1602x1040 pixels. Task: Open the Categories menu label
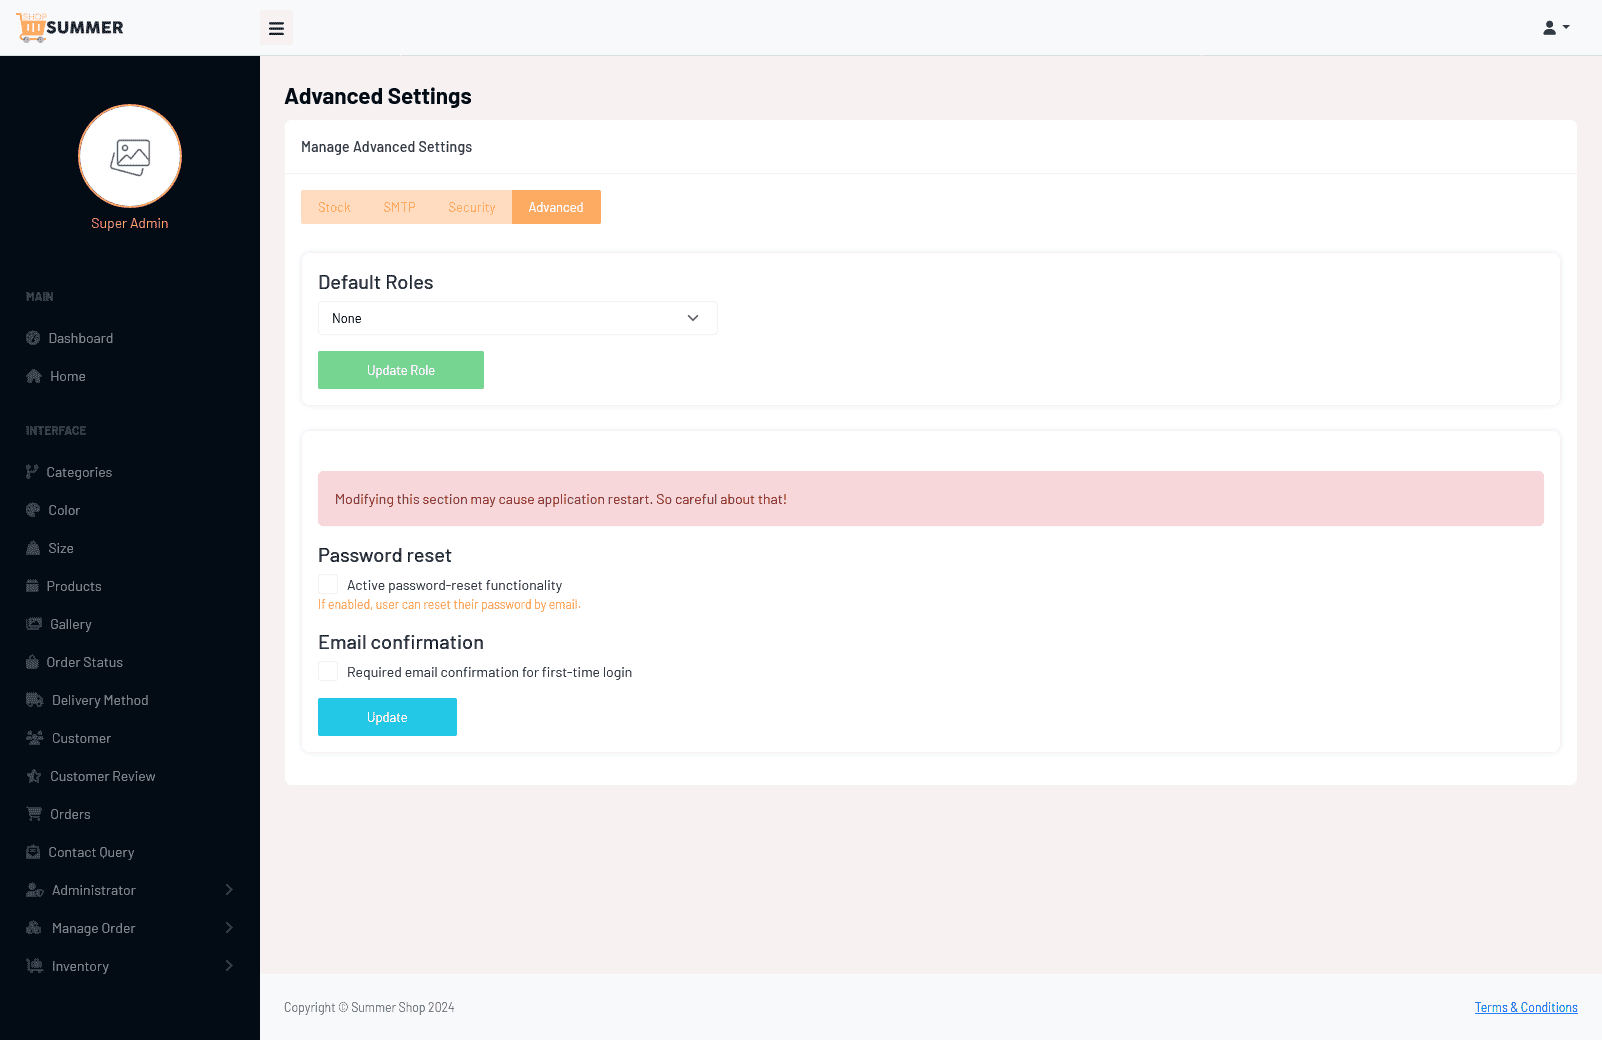[x=79, y=472]
